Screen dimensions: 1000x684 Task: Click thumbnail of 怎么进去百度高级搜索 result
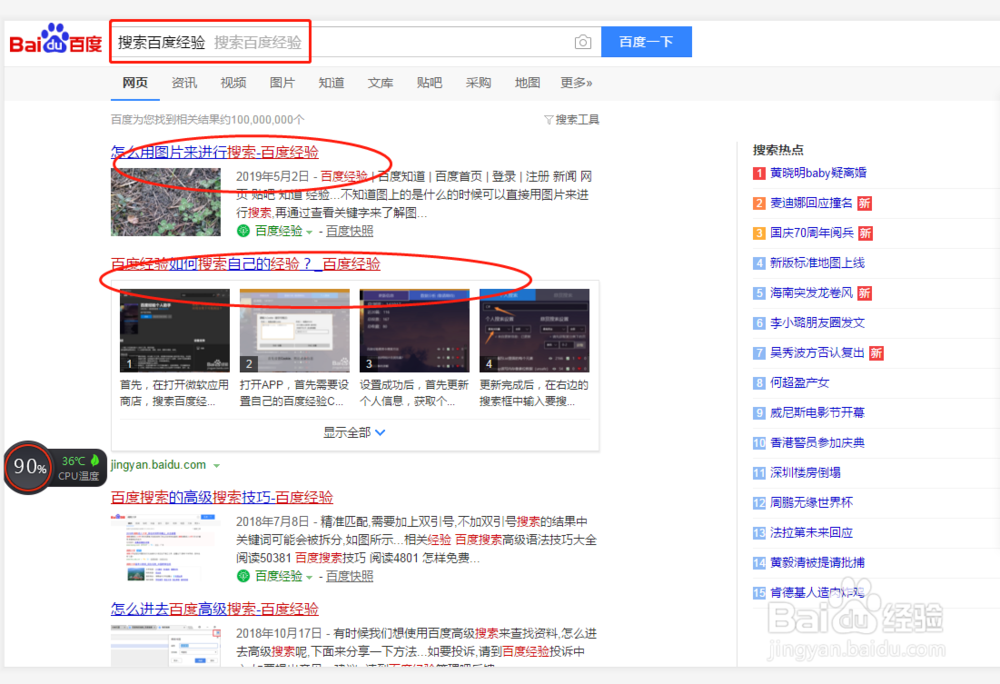[166, 645]
